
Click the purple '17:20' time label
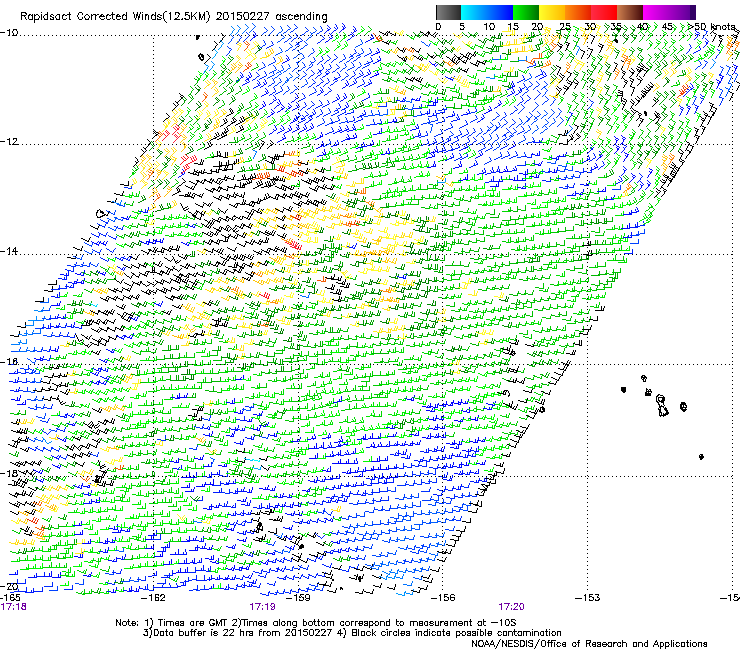[x=512, y=607]
